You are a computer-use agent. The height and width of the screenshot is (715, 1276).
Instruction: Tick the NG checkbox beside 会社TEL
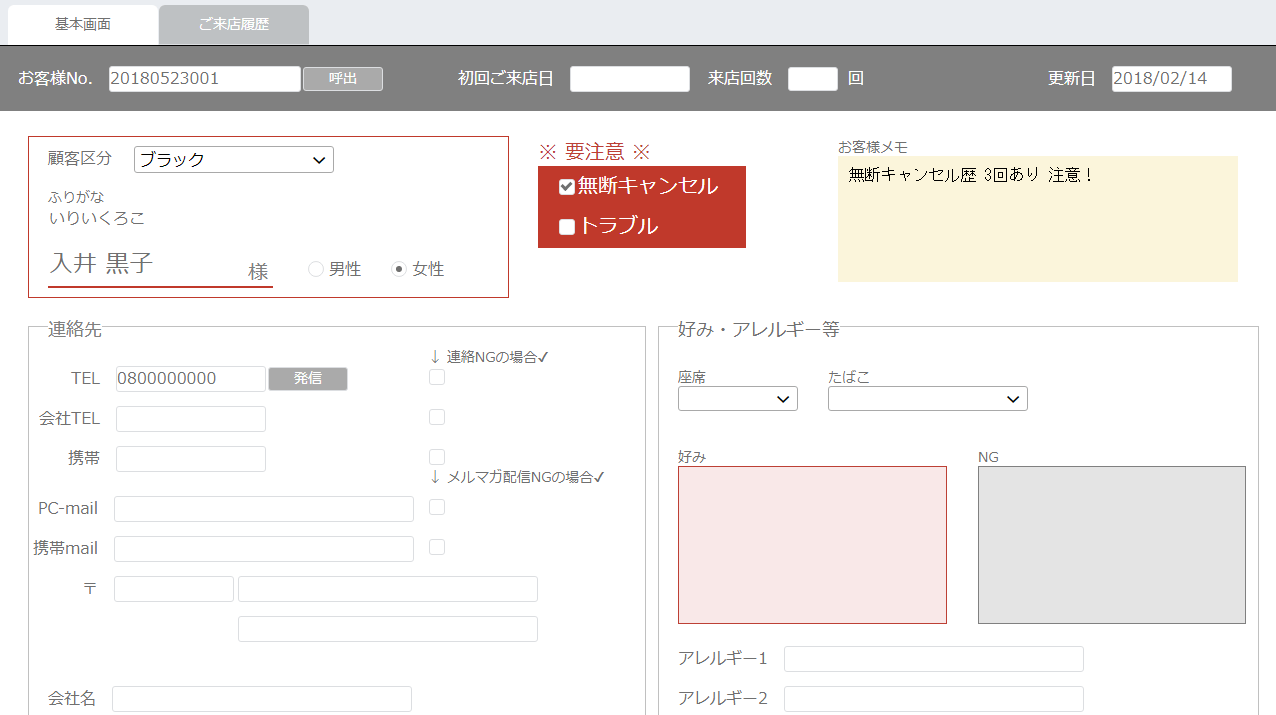click(x=437, y=418)
